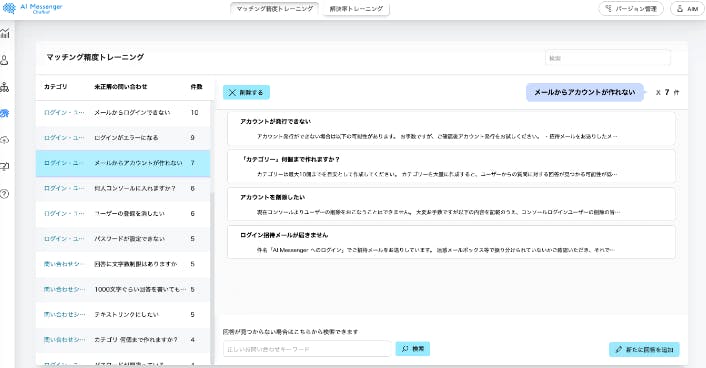The height and width of the screenshot is (368, 706).
Task: Select row カテゴリ 何個まで作れますか?
Action: pyautogui.click(x=123, y=340)
